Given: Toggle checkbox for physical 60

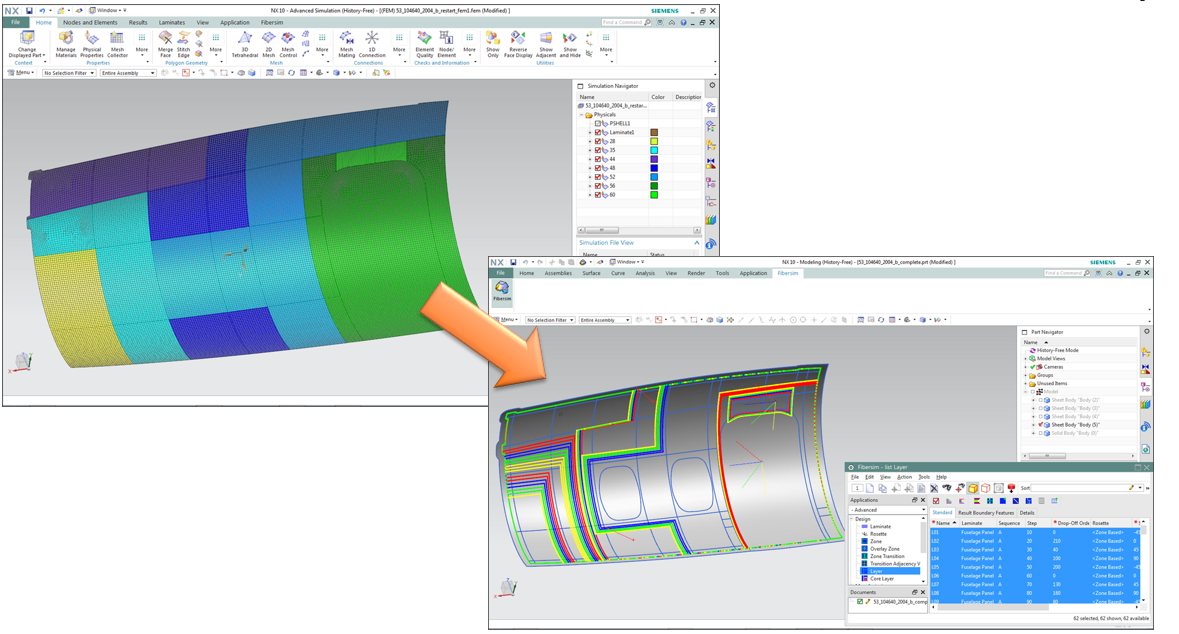Looking at the screenshot, I should 598,195.
